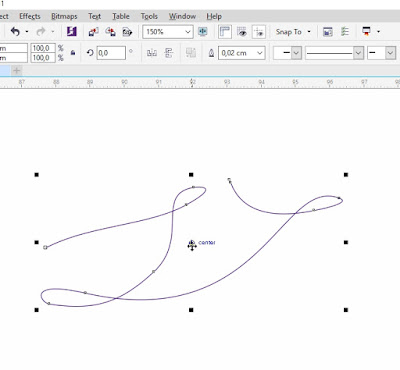400x370 pixels.
Task: Open the undo history dropdown arrow
Action: [27, 32]
